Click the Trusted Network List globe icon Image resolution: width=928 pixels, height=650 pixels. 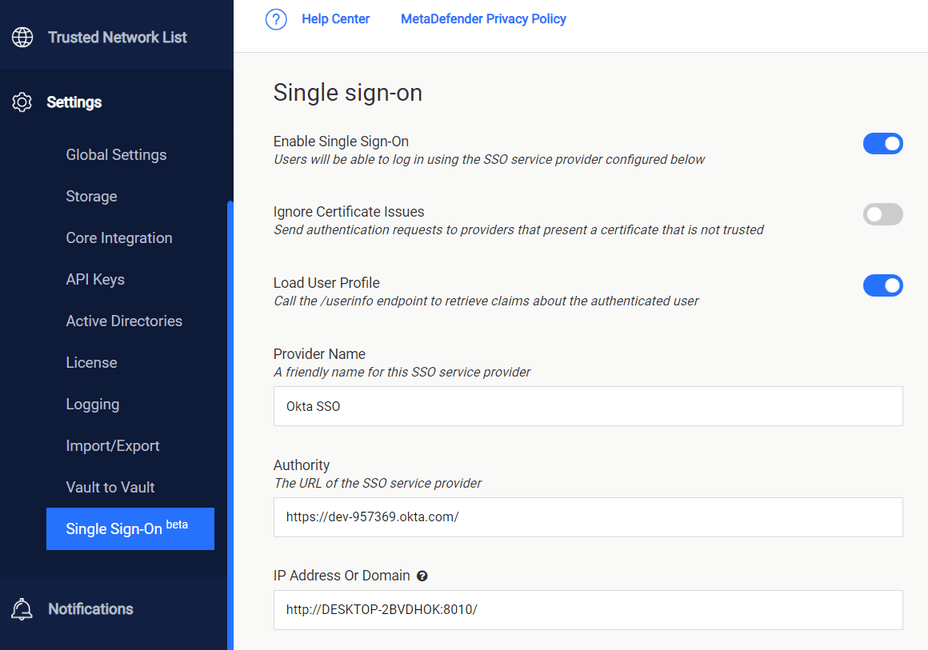[x=22, y=37]
